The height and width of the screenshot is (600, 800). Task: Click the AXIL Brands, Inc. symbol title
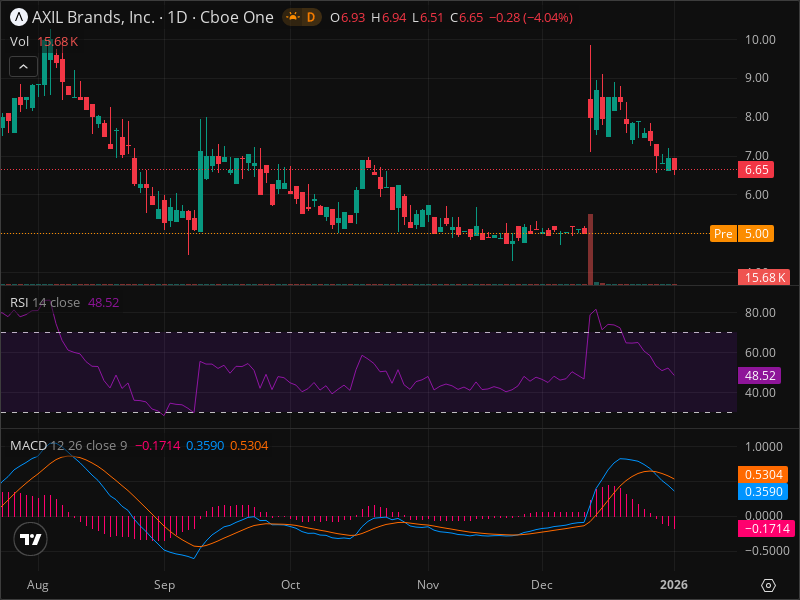[93, 17]
